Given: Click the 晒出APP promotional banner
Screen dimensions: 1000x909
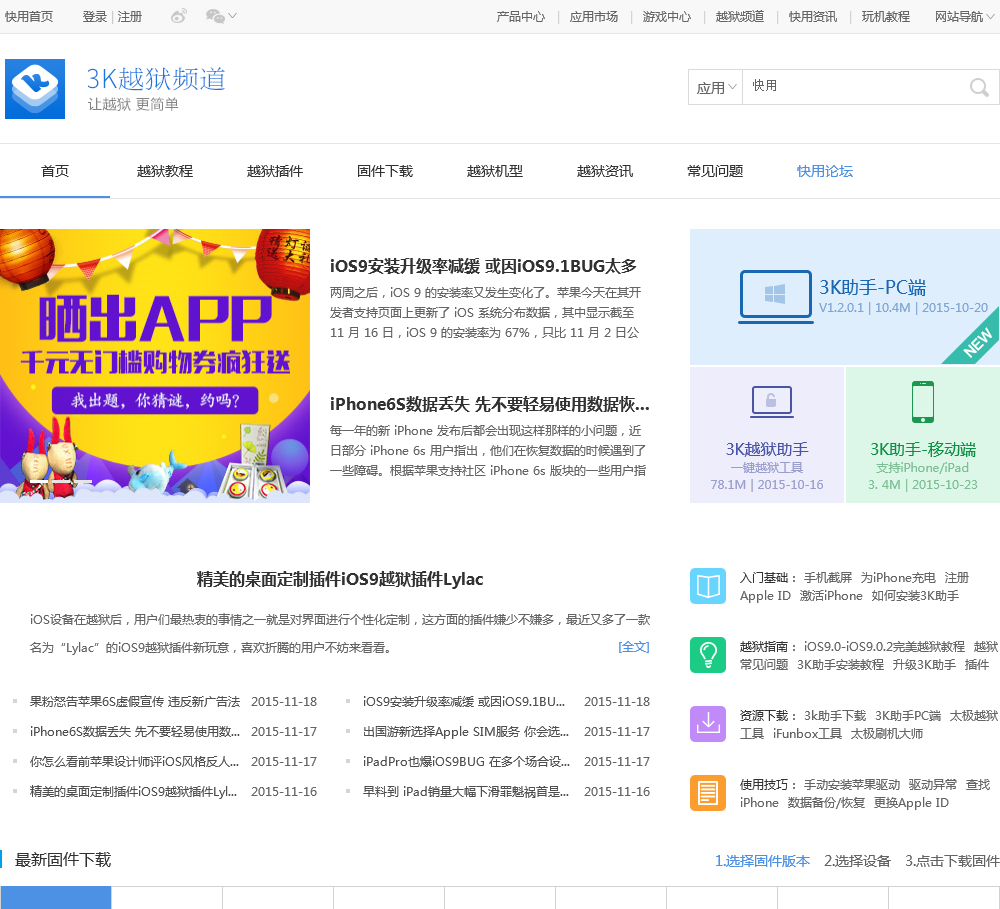Looking at the screenshot, I should pos(155,365).
